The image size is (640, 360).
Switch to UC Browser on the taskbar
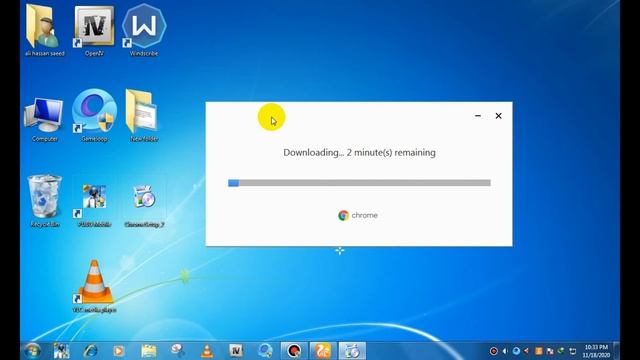(x=323, y=351)
